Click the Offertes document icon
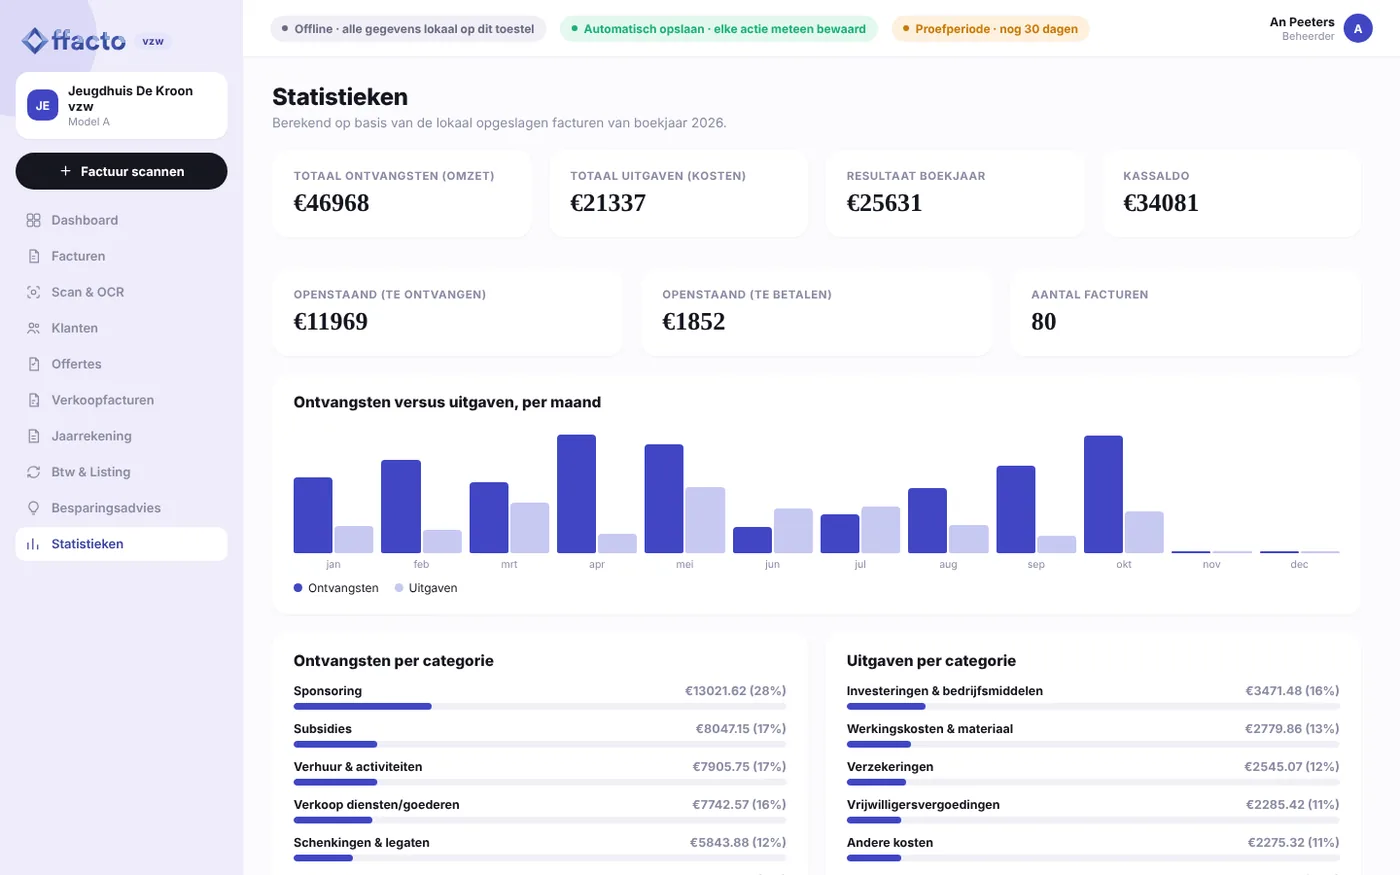The height and width of the screenshot is (875, 1400). [33, 364]
